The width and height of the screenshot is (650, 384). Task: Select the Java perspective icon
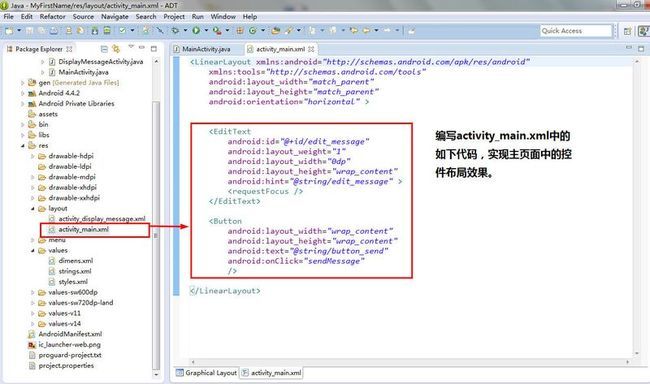(x=643, y=31)
